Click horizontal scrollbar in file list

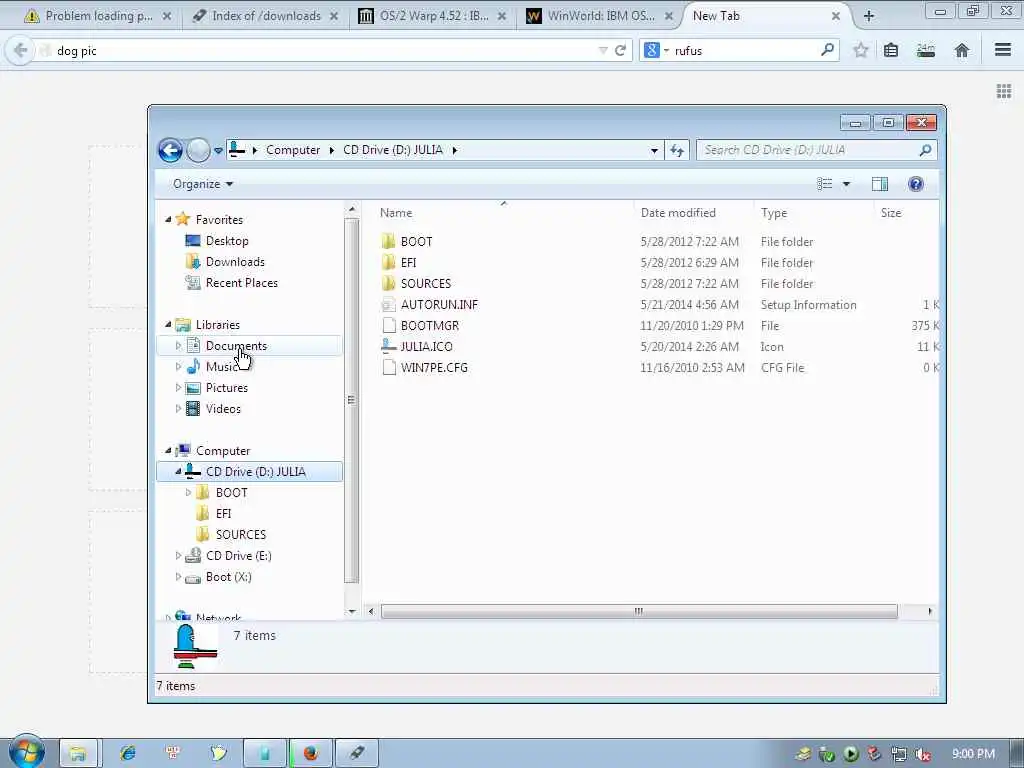click(639, 612)
